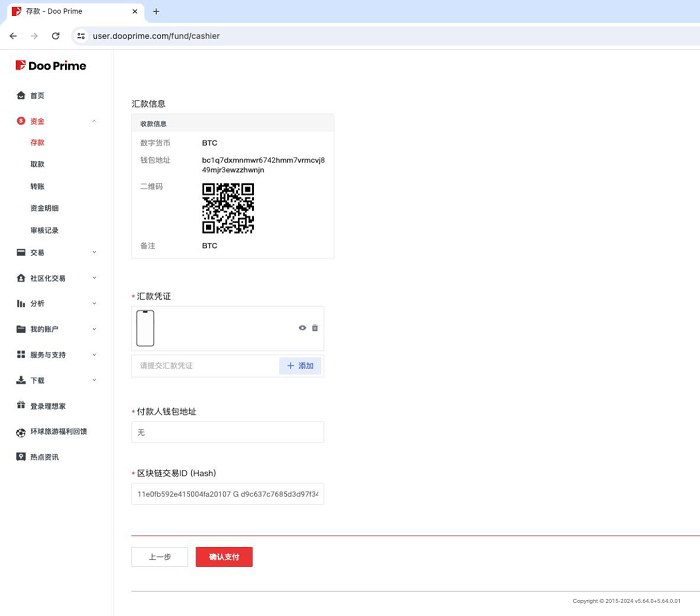Click the 登录理想家 gift icon item
Screen dimensions: 700x616
click(x=47, y=406)
